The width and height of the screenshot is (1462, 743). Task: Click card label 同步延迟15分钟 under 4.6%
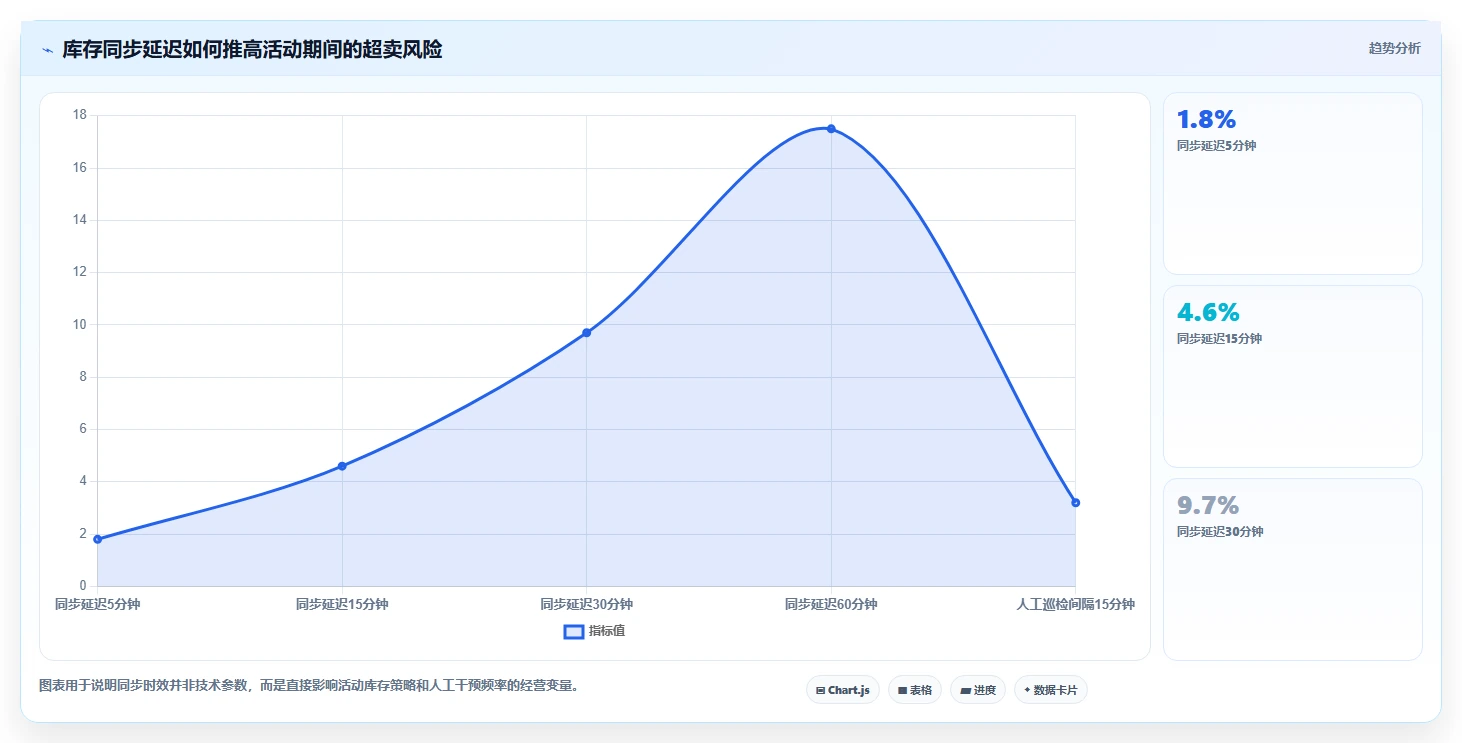pos(1219,339)
